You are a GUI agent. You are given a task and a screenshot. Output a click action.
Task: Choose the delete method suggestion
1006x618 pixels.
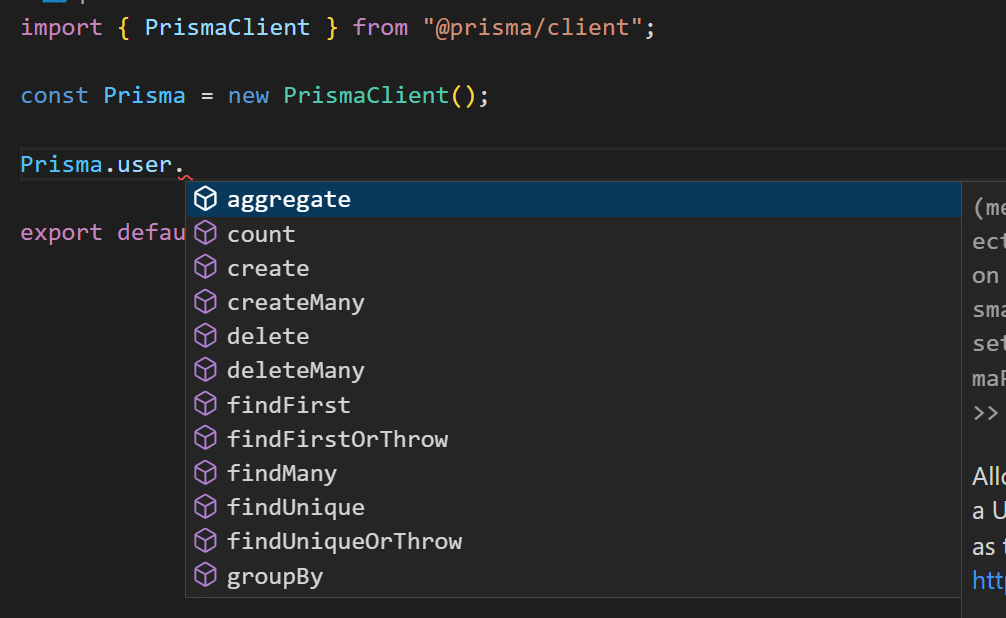[574, 336]
